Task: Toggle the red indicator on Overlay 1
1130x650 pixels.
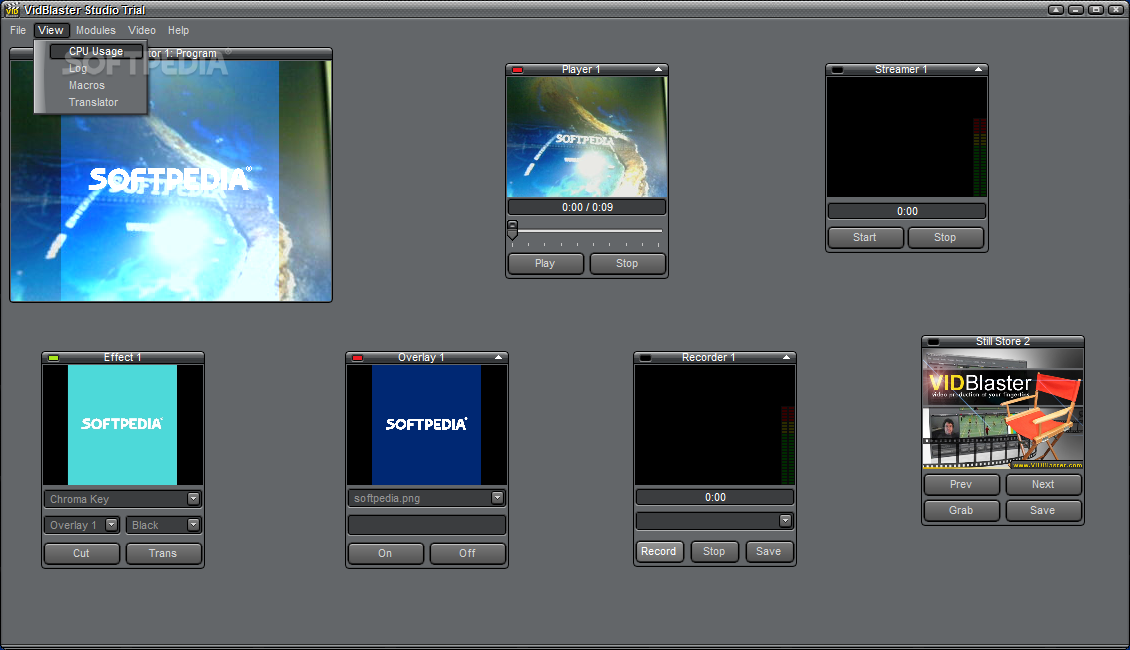Action: click(357, 358)
